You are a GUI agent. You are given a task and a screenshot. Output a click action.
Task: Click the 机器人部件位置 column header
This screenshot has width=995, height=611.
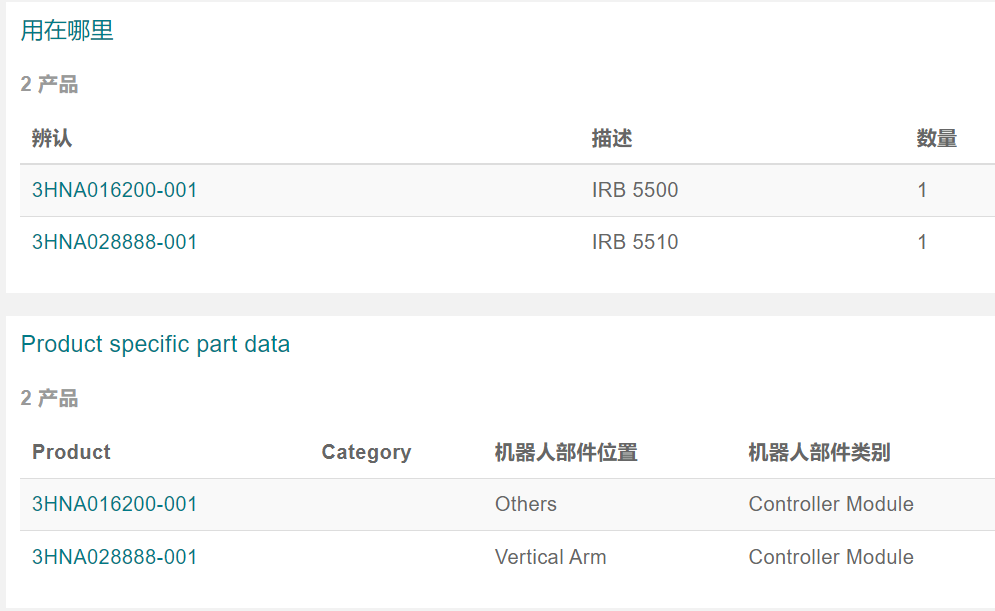point(566,452)
